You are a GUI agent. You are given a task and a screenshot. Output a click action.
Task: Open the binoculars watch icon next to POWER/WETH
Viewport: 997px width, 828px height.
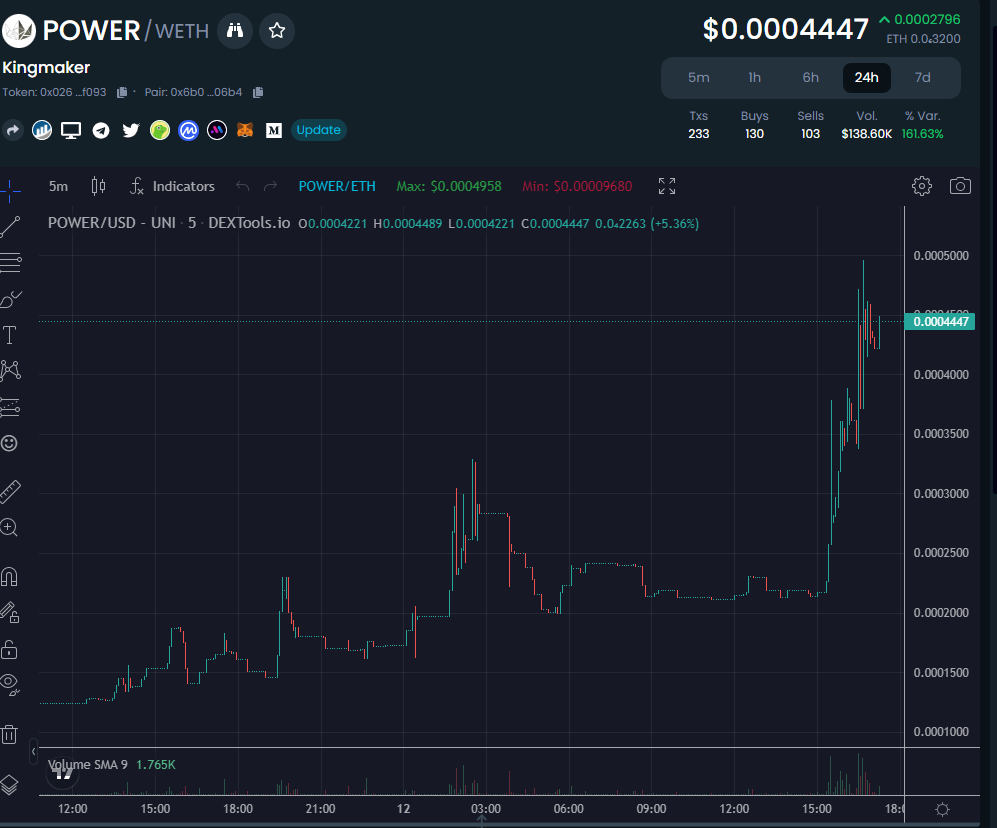[x=235, y=31]
